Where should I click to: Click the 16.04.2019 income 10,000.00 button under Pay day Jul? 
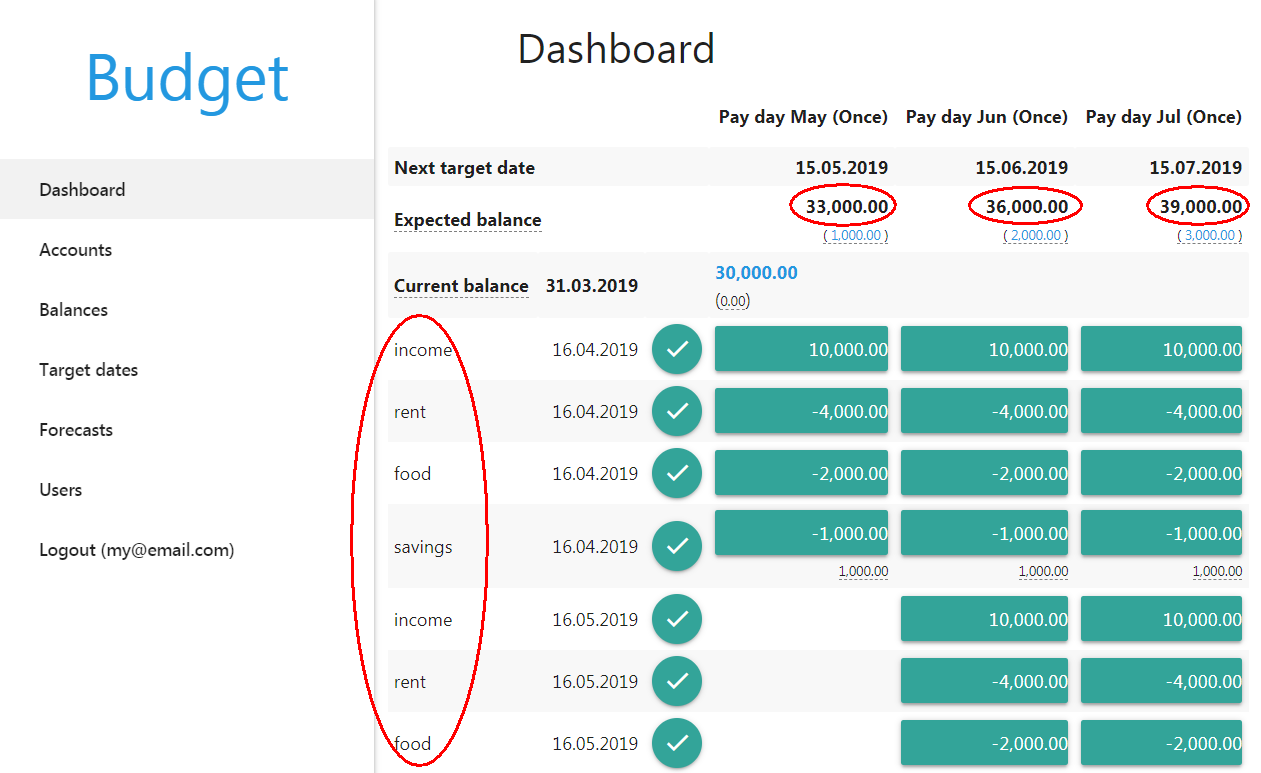click(1161, 349)
